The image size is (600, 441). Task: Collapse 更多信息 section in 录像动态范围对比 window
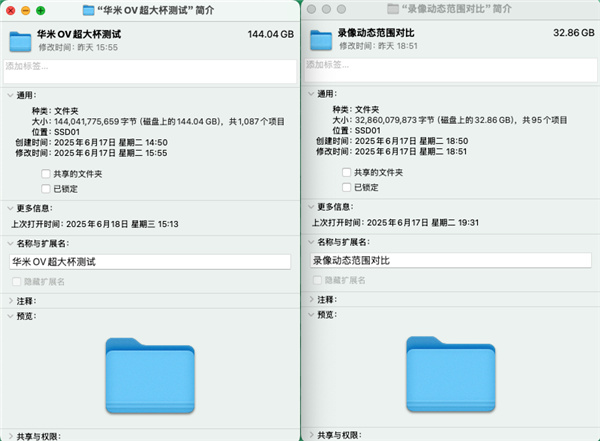(x=311, y=207)
